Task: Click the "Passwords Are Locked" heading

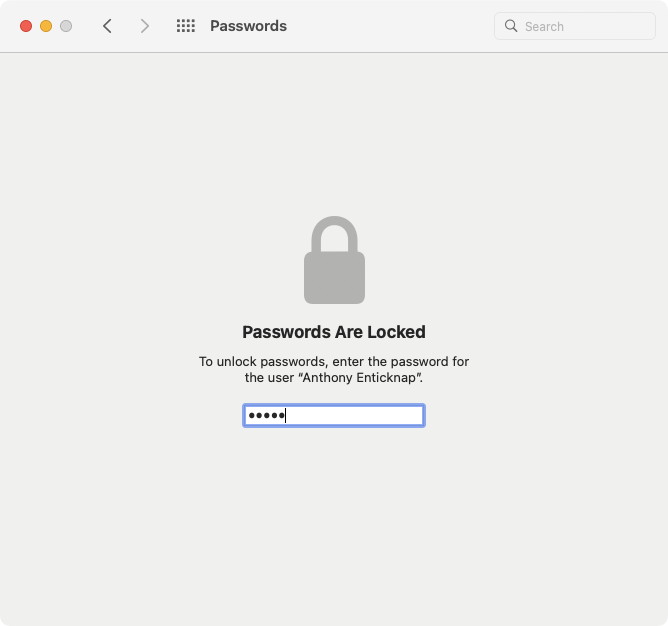Action: (x=334, y=332)
